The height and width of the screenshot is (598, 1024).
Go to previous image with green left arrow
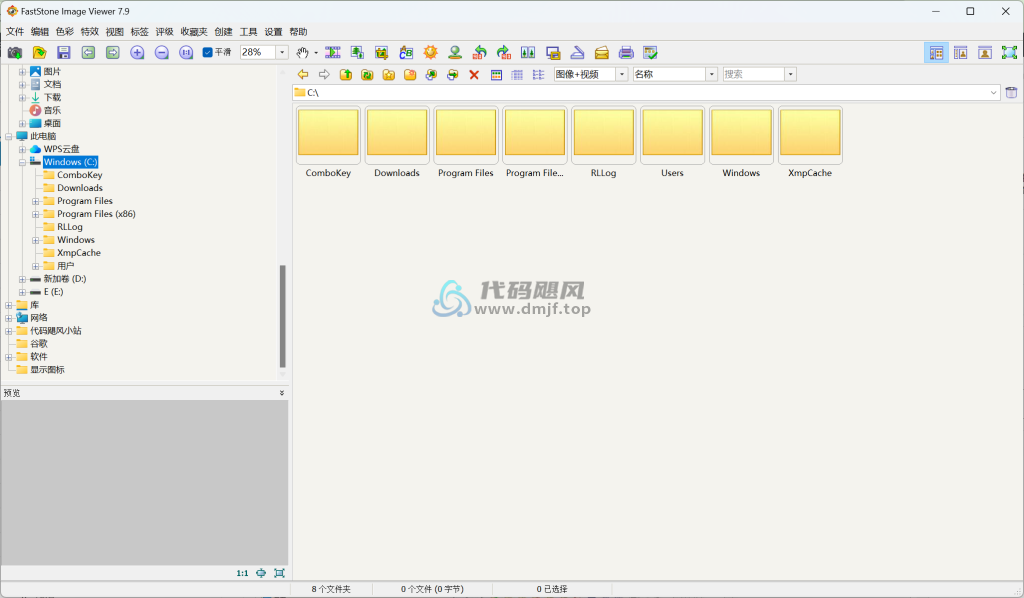click(88, 52)
